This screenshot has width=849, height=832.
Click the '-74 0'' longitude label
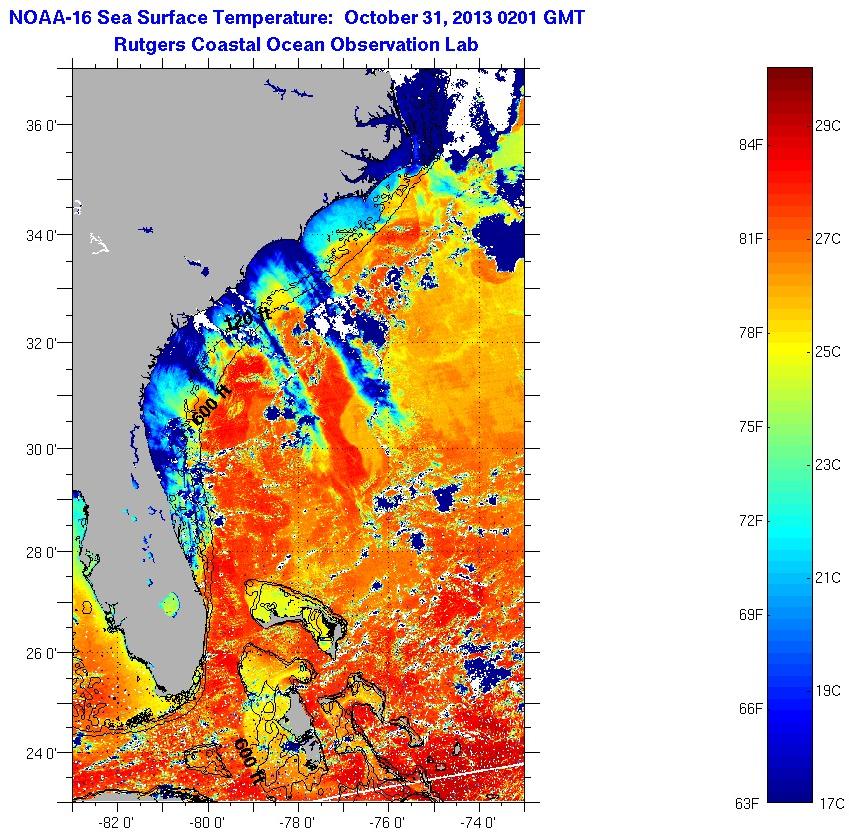(478, 822)
